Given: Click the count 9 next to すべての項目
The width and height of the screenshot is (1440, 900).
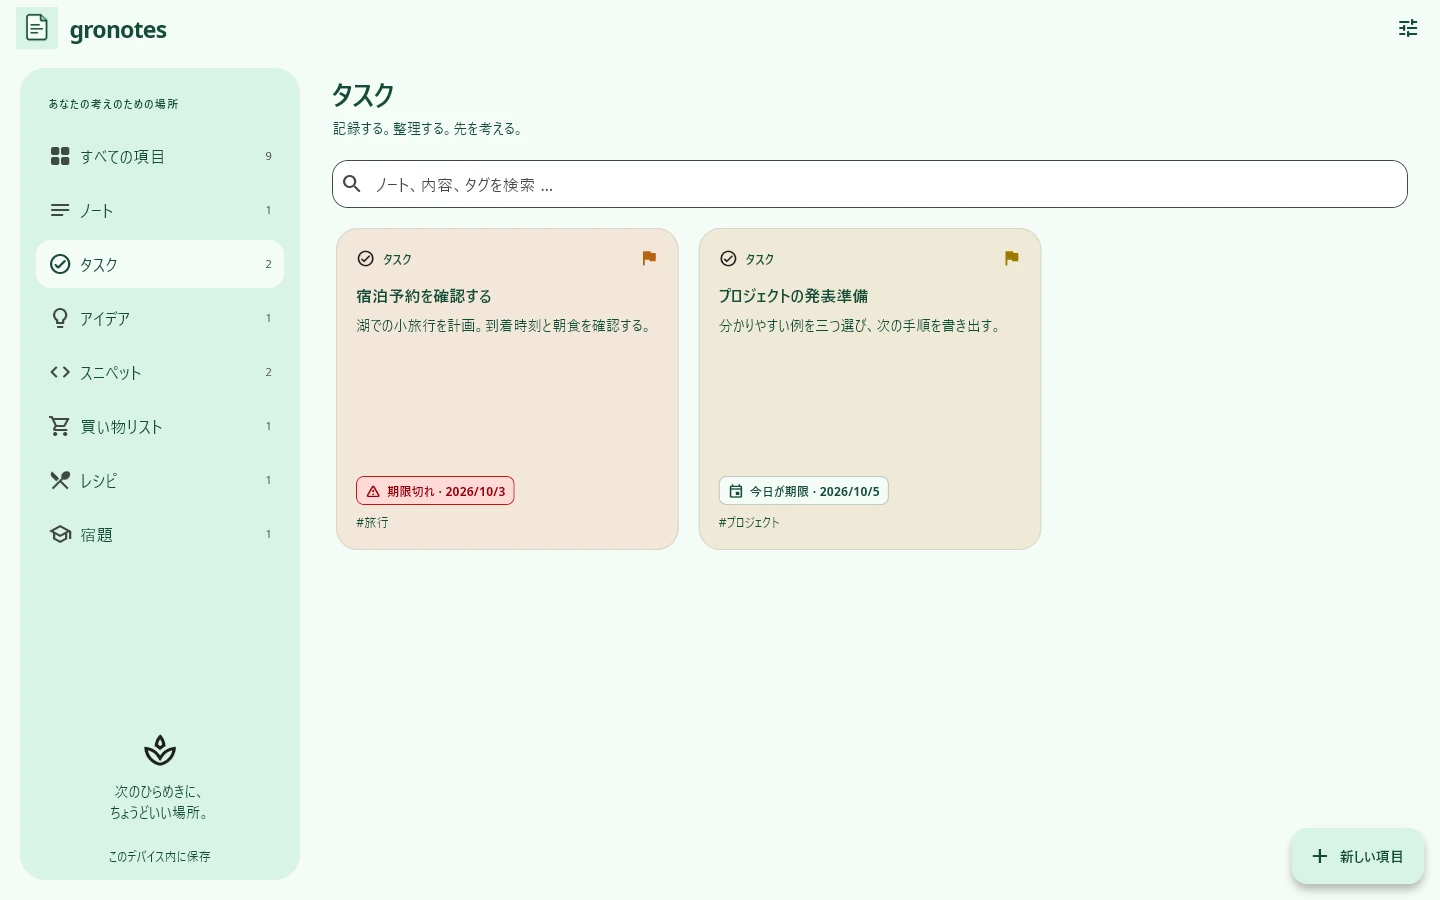Looking at the screenshot, I should [x=268, y=156].
